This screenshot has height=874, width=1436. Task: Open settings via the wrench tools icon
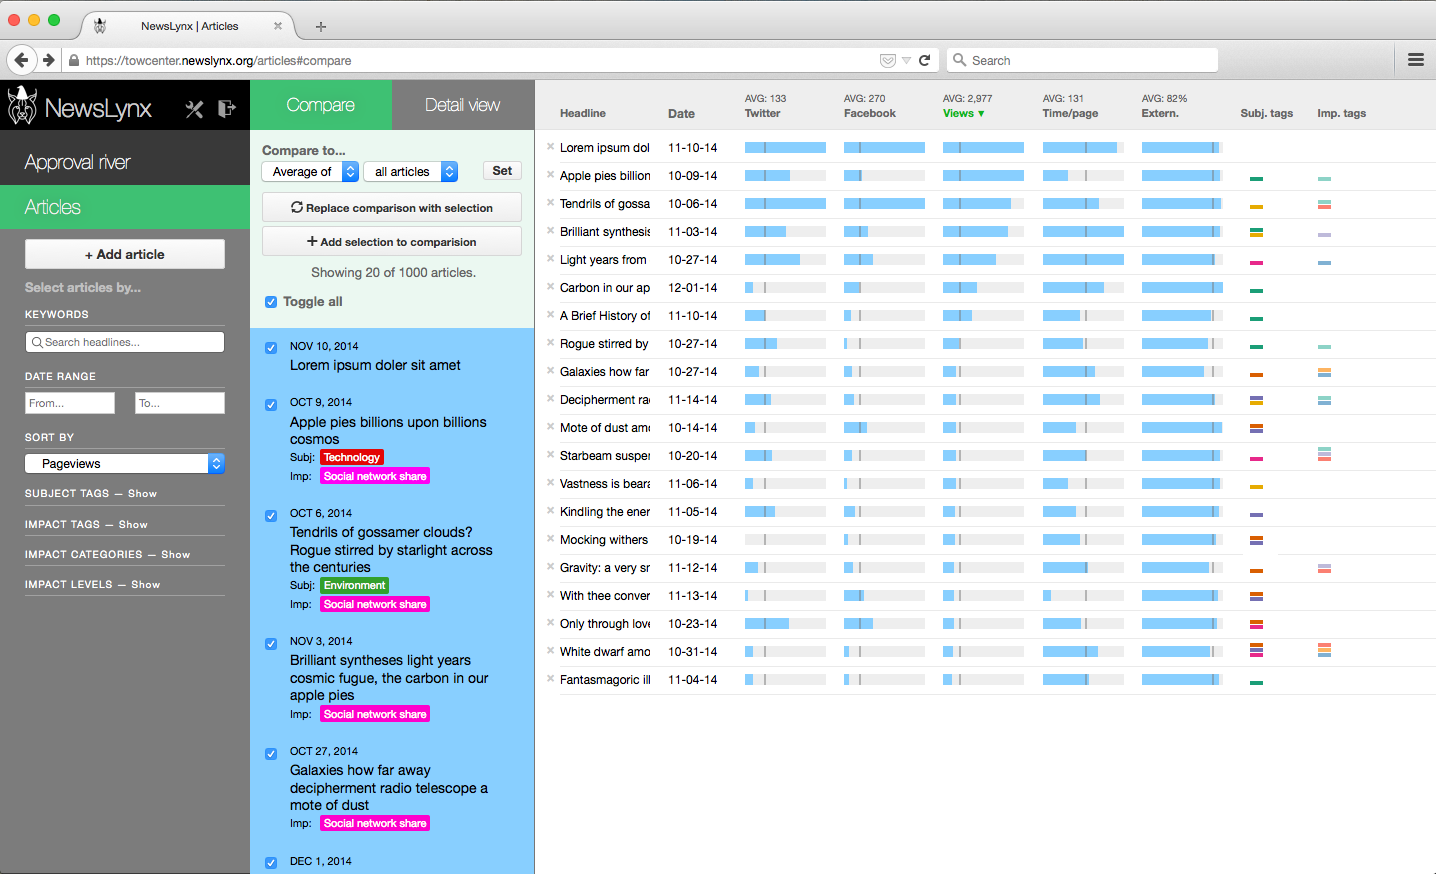[x=194, y=109]
